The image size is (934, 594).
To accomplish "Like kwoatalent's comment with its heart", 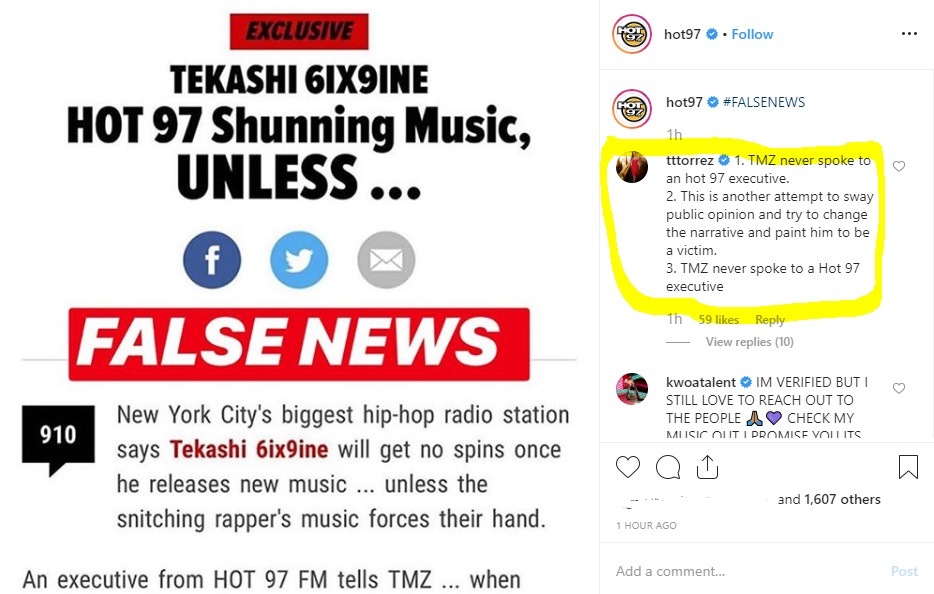I will click(x=899, y=388).
